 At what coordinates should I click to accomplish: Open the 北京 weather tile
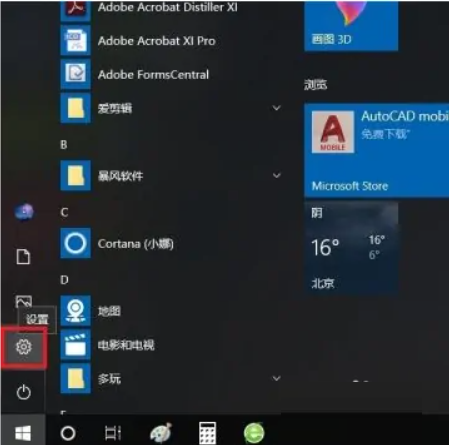pos(351,248)
